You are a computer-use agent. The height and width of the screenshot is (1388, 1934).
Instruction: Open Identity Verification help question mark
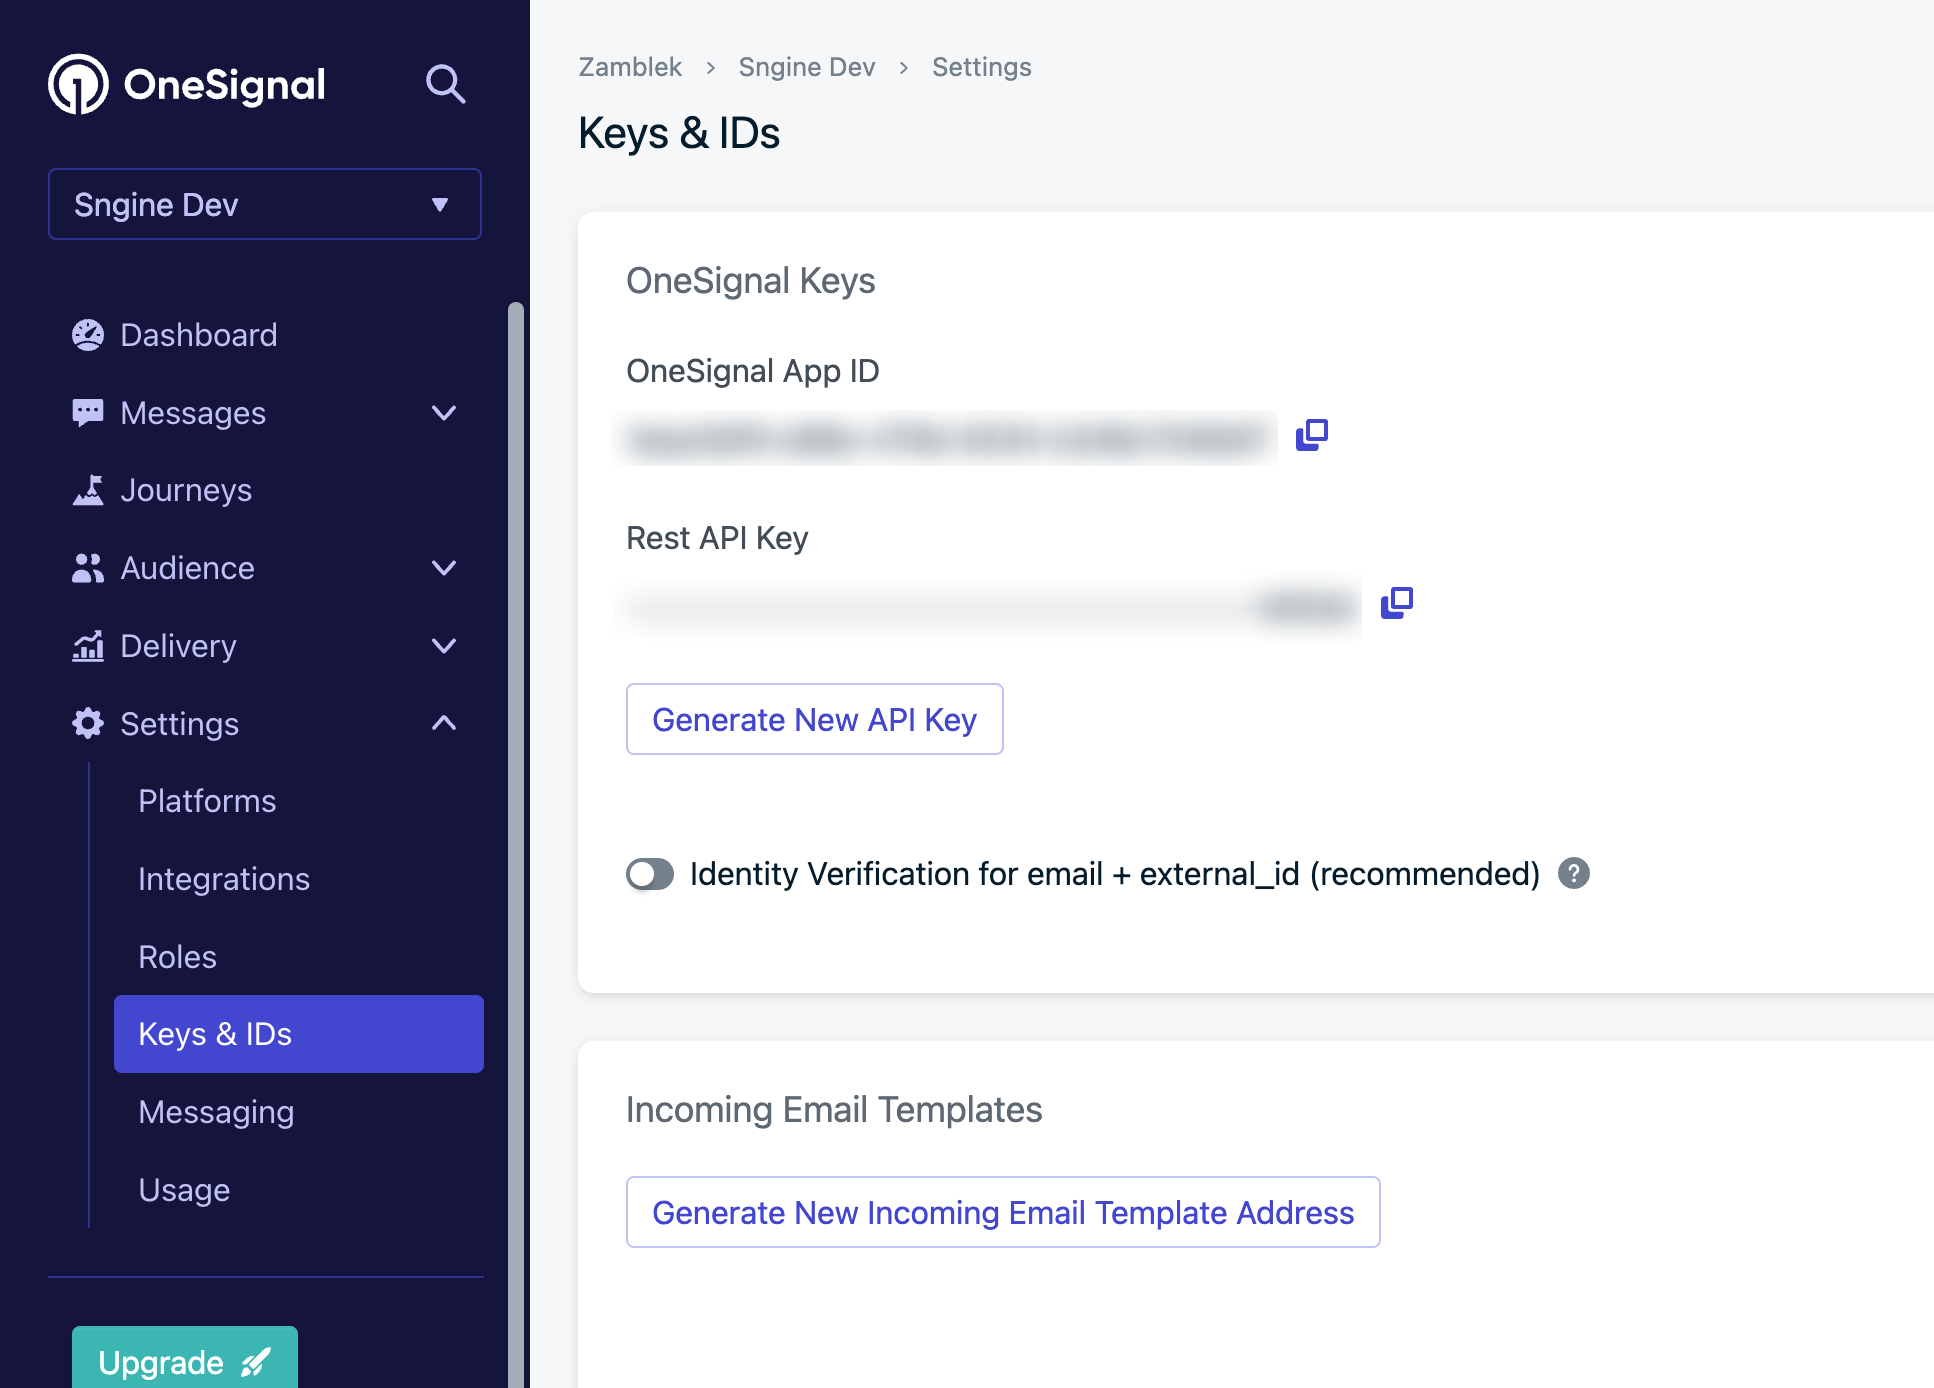click(1574, 874)
